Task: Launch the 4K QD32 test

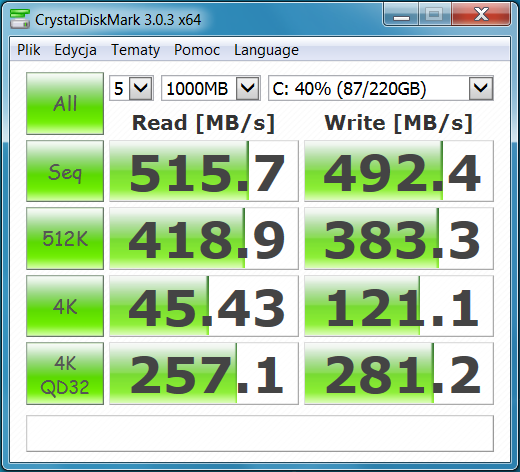Action: point(65,374)
